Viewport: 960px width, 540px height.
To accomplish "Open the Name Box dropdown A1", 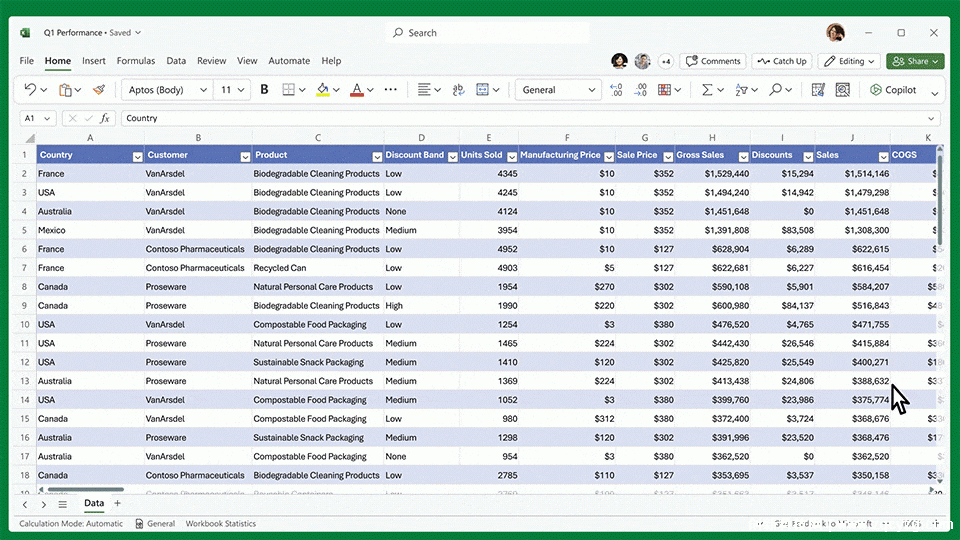I will coord(47,118).
